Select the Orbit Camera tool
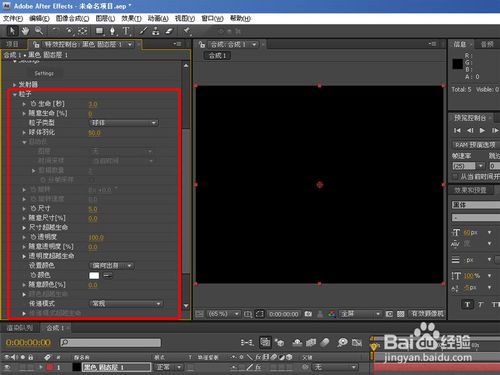Image resolution: width=500 pixels, height=375 pixels. click(69, 31)
